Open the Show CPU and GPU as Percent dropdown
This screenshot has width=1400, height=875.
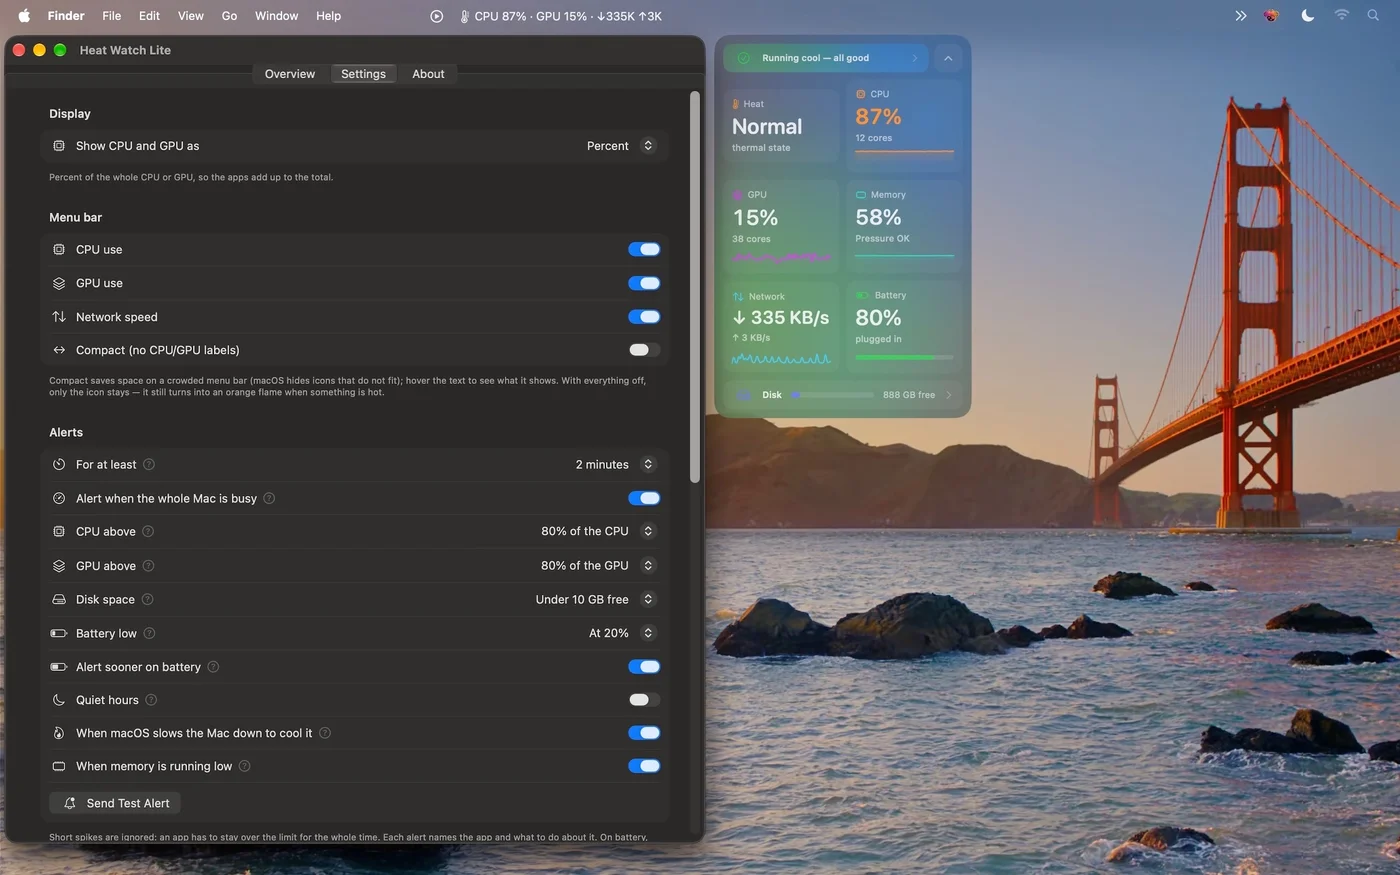click(x=621, y=146)
